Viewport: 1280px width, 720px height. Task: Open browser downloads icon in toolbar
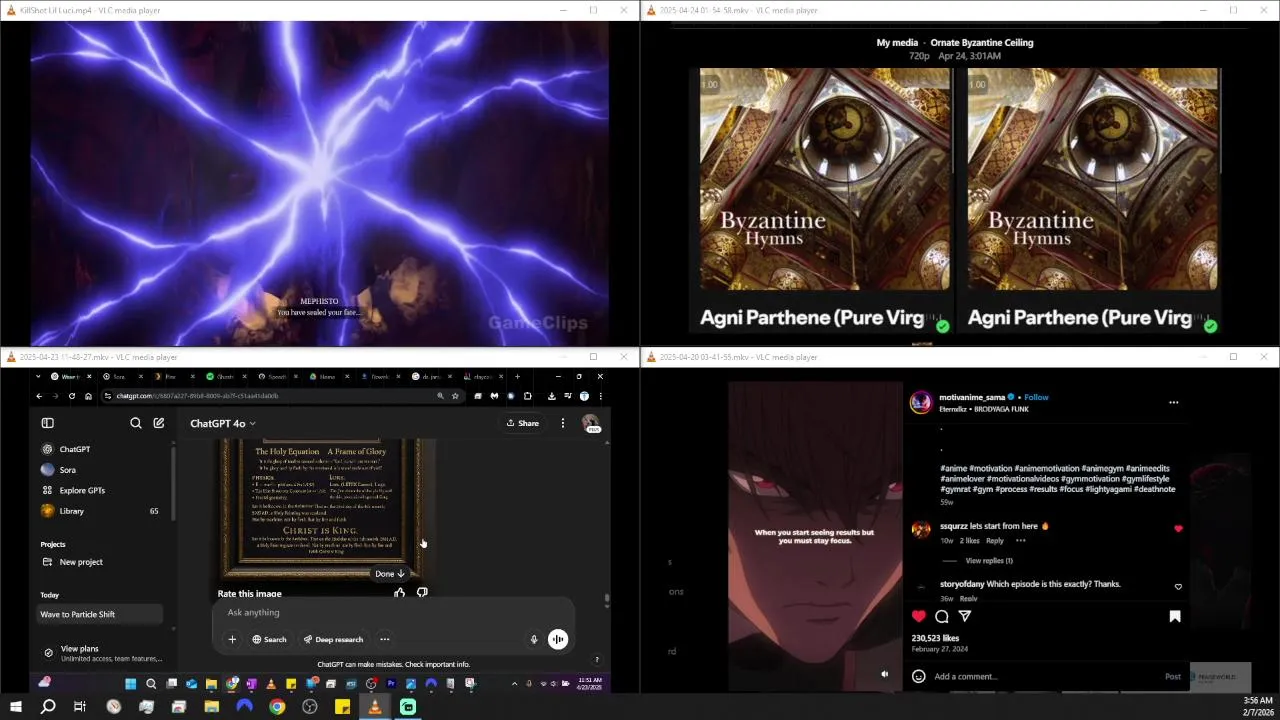pos(551,396)
